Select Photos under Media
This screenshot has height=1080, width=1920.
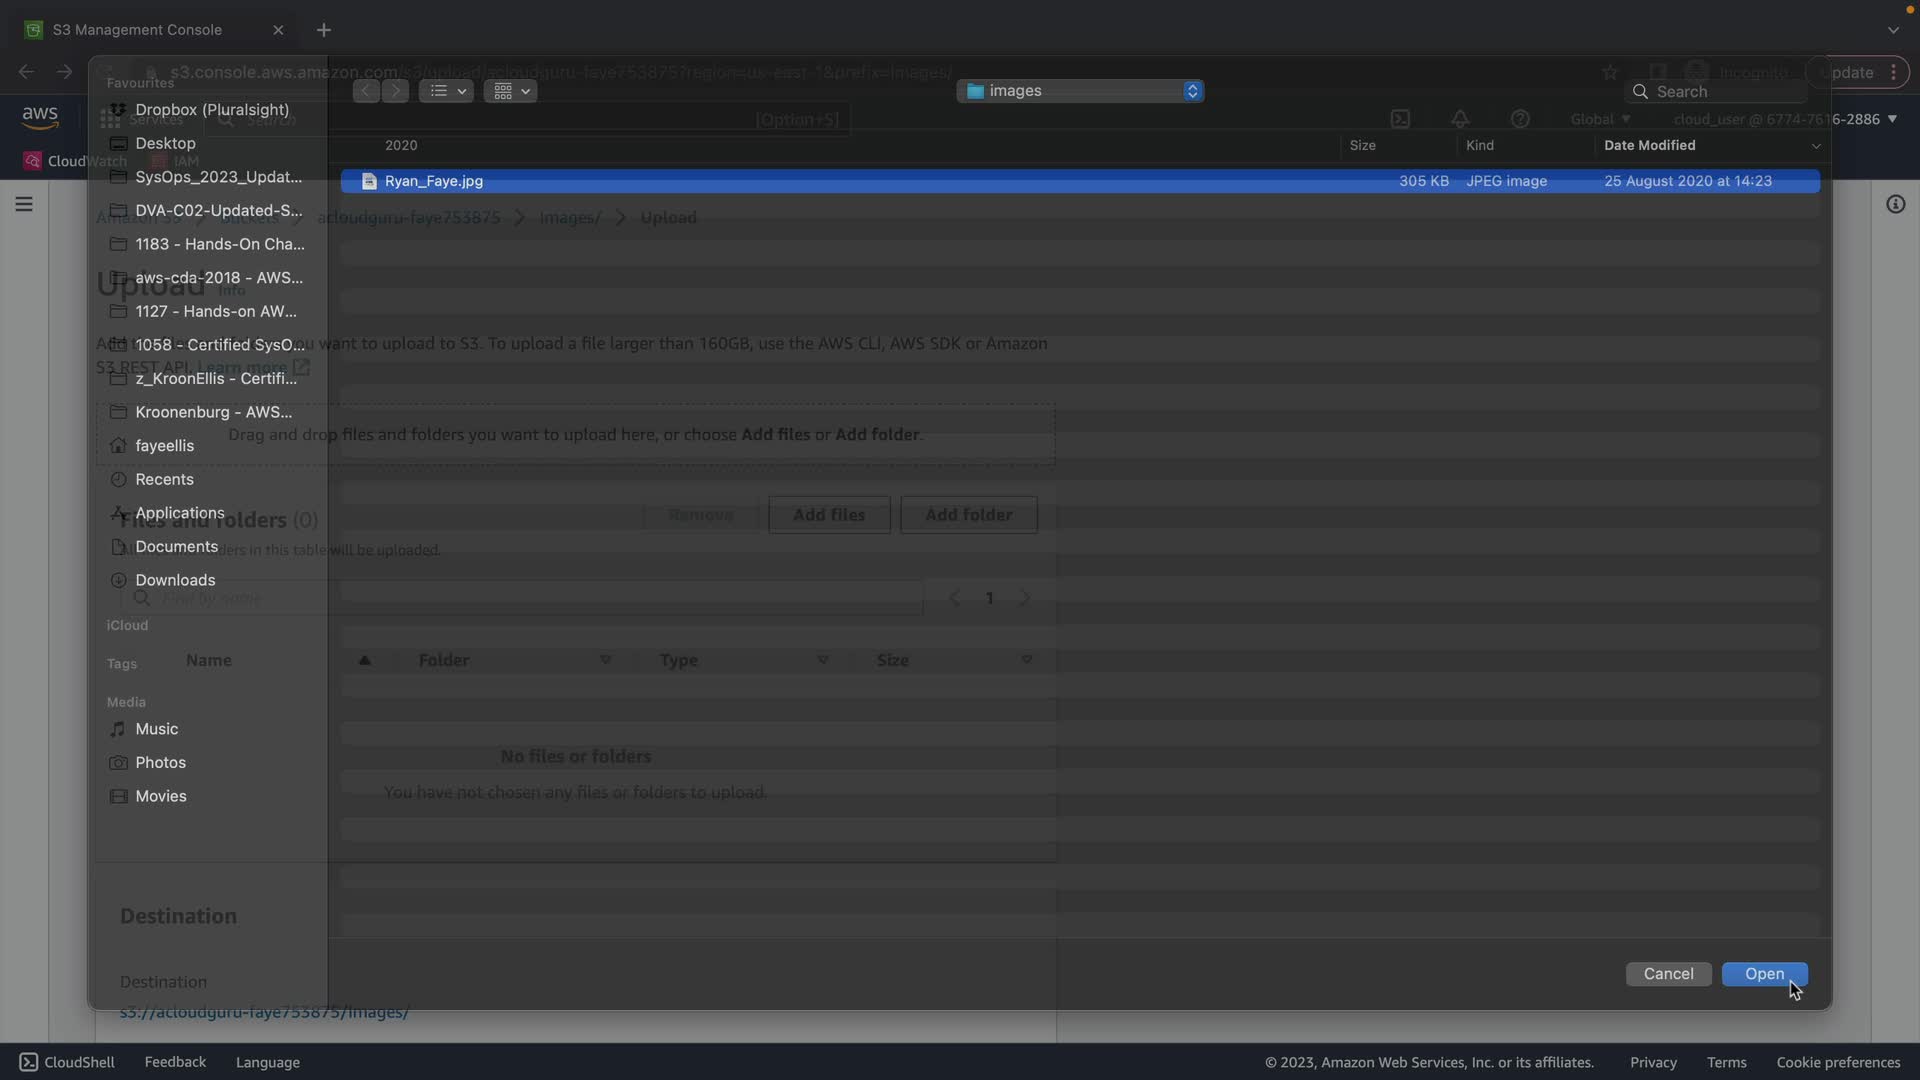pyautogui.click(x=160, y=763)
